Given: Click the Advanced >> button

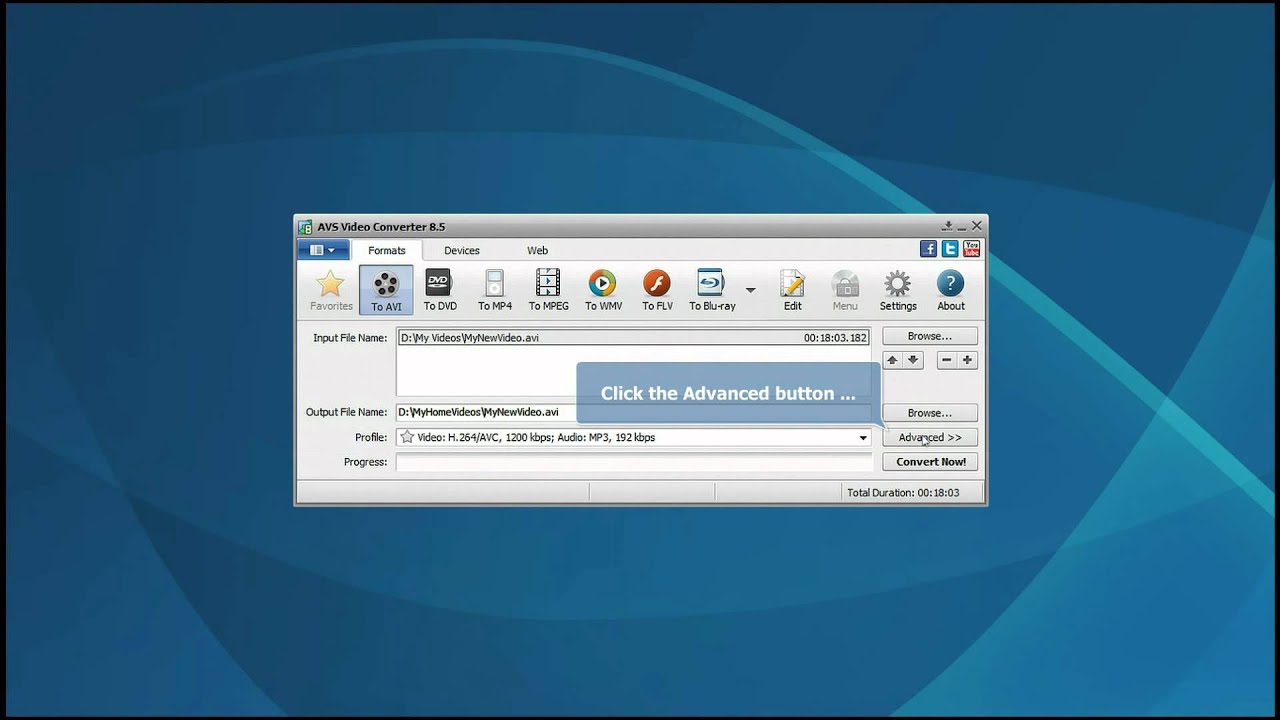Looking at the screenshot, I should pos(930,437).
